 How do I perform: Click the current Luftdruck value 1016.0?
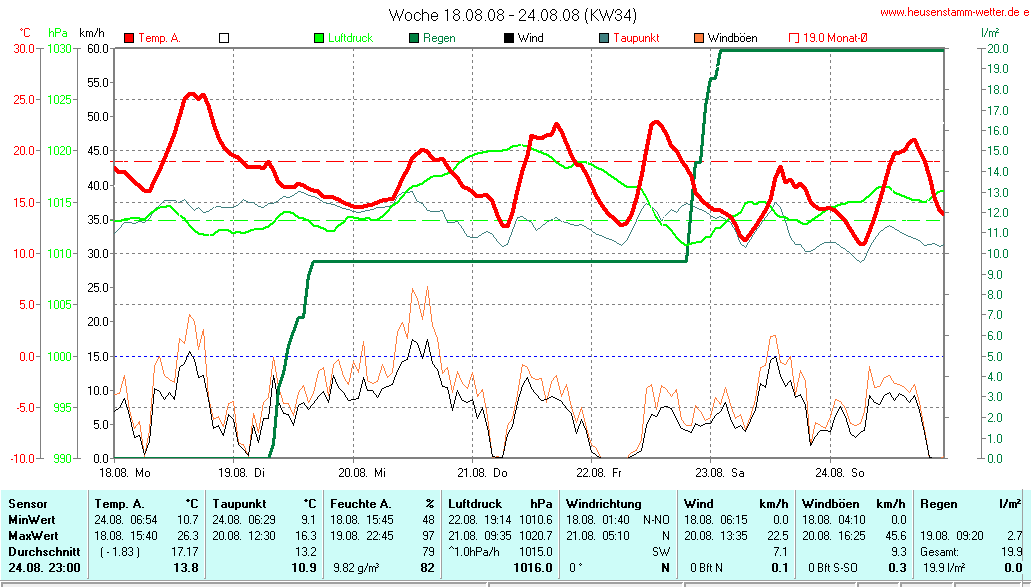tap(532, 568)
